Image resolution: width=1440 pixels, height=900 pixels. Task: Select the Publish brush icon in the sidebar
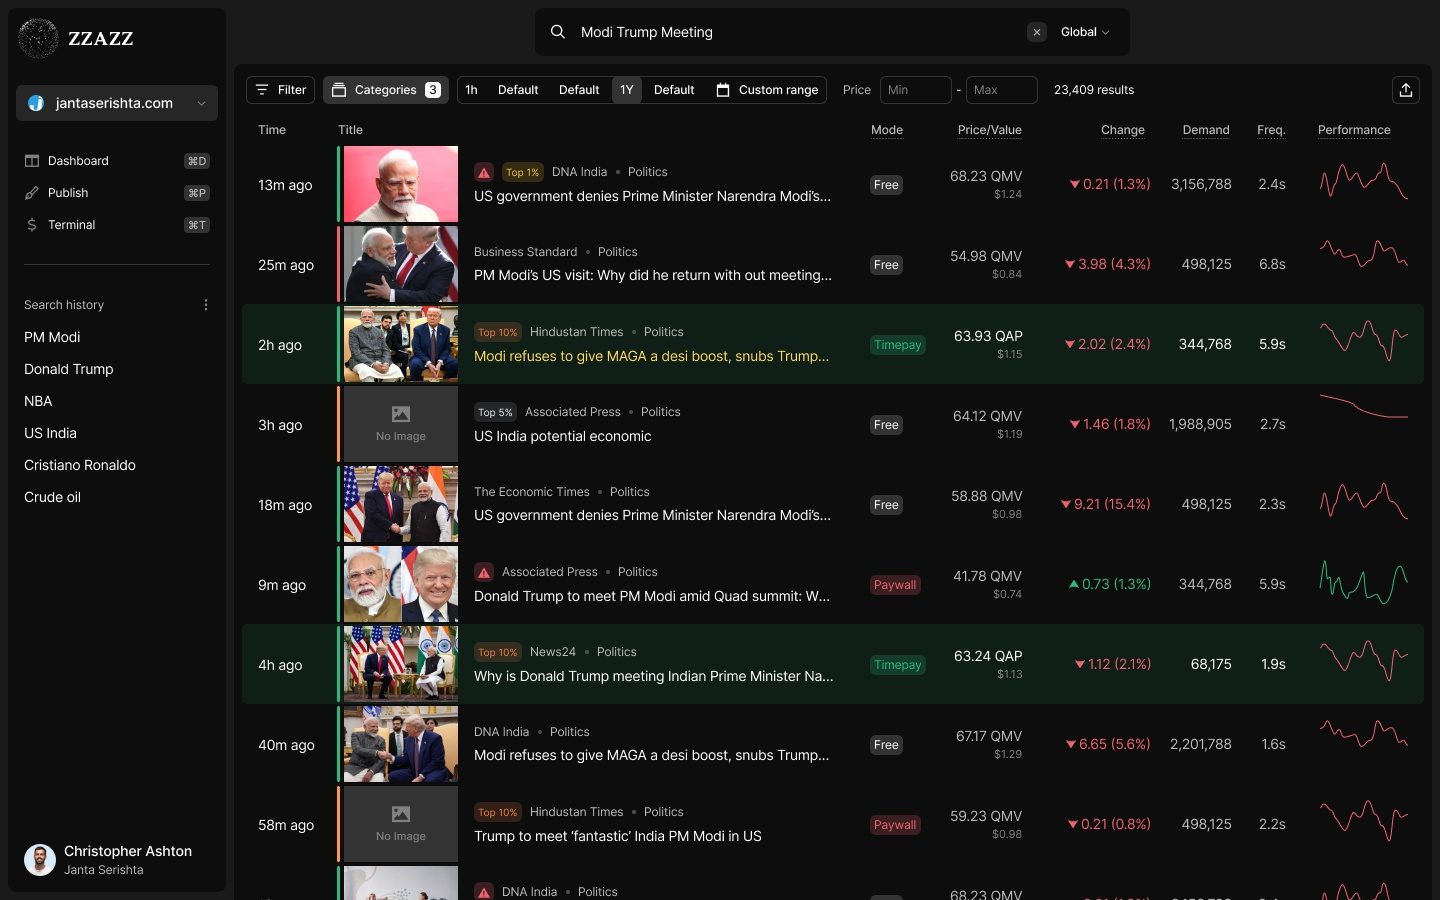tap(32, 192)
